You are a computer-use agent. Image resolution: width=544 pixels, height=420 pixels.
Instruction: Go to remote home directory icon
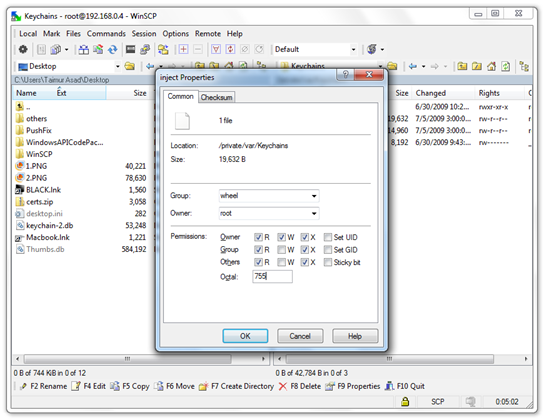pos(491,66)
